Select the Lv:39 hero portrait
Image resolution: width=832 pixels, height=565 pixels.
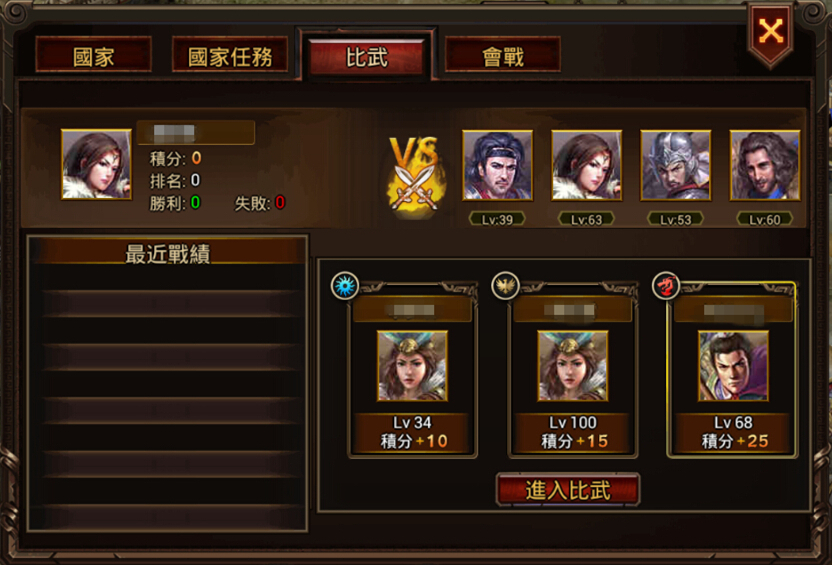tap(497, 166)
